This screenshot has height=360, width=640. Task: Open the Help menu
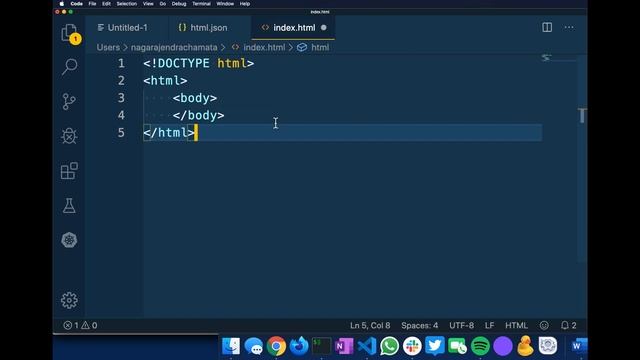244,4
